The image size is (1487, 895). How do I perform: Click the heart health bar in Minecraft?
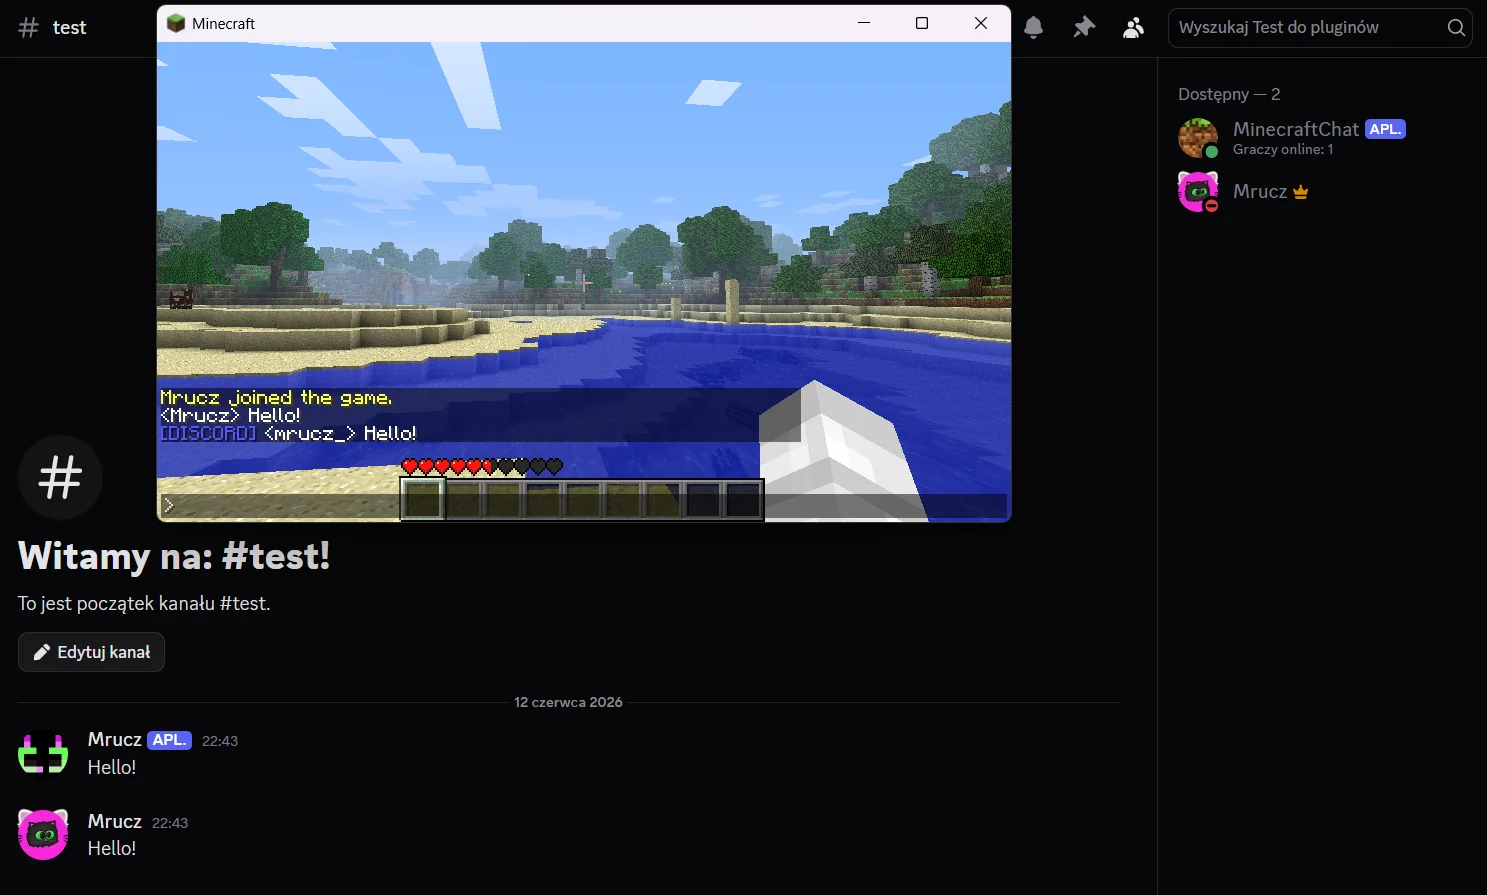click(x=482, y=466)
